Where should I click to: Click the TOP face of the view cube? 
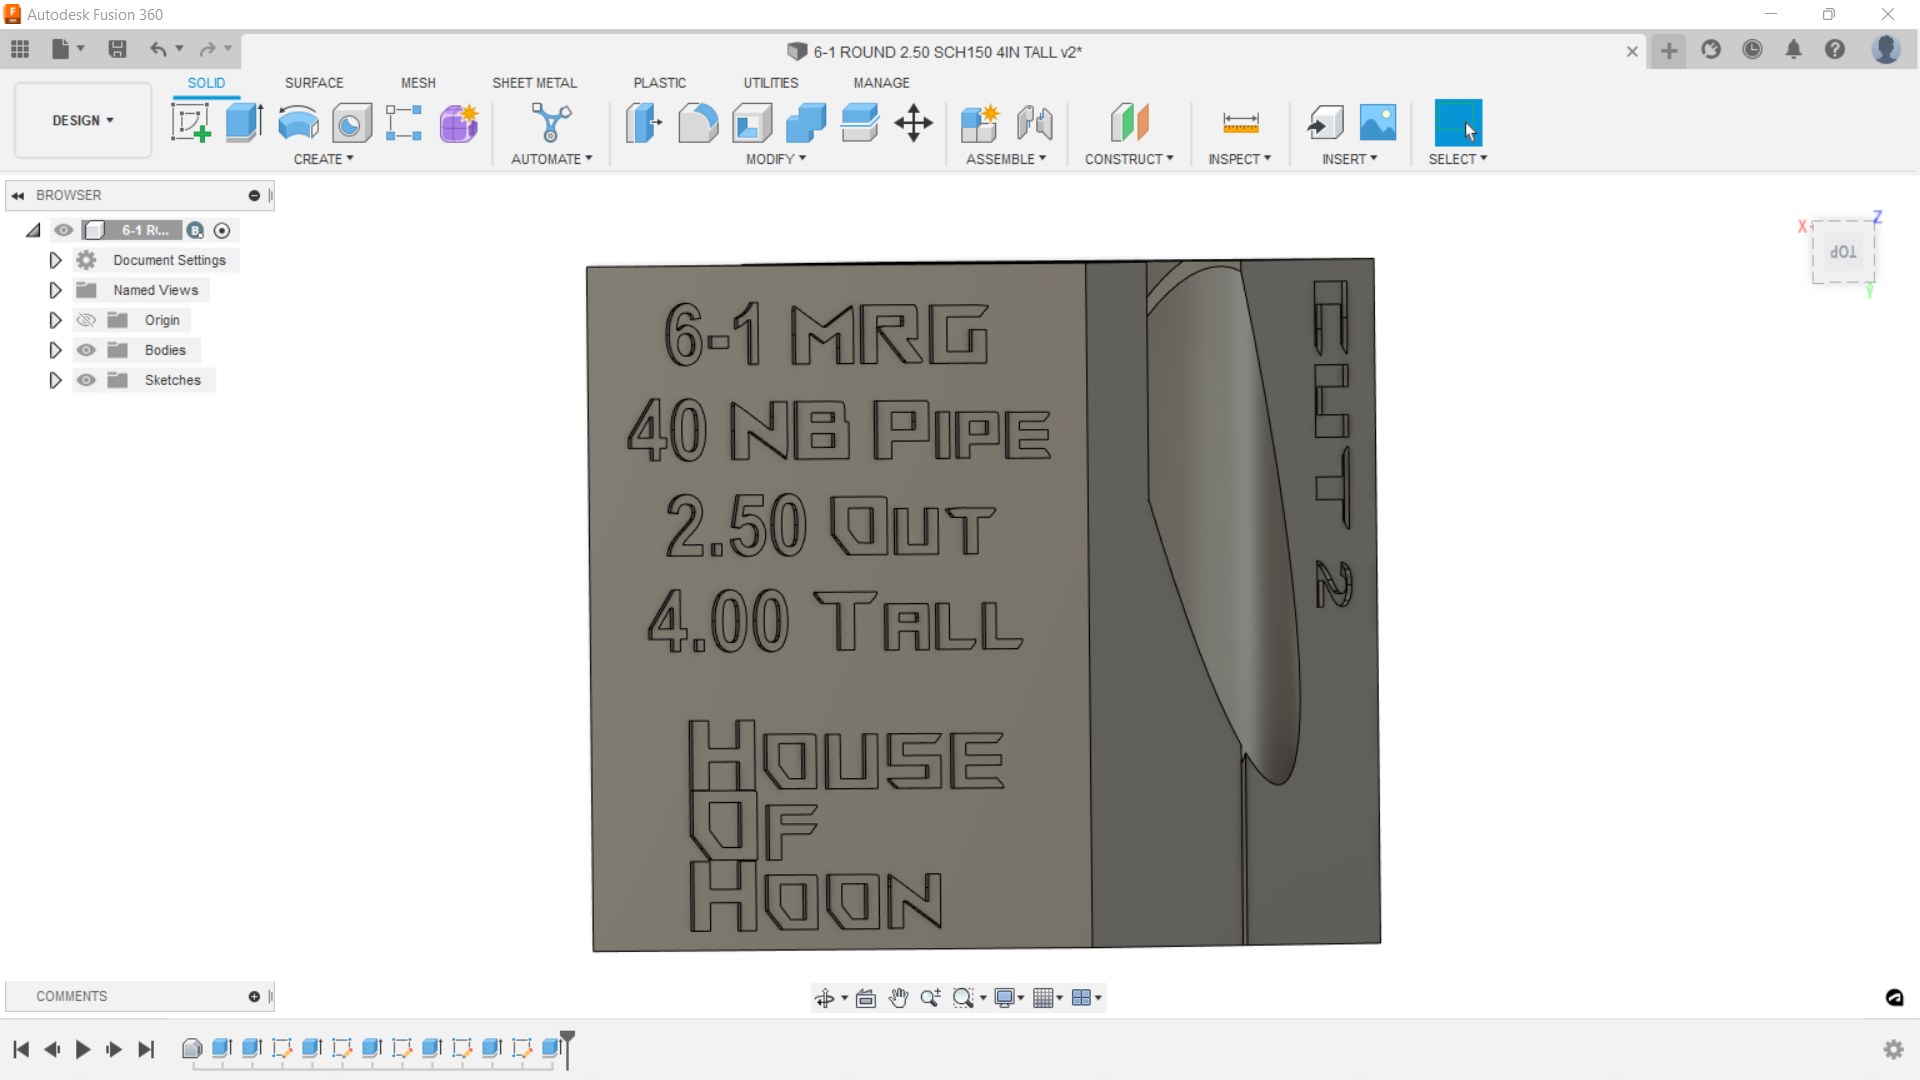(x=1843, y=252)
